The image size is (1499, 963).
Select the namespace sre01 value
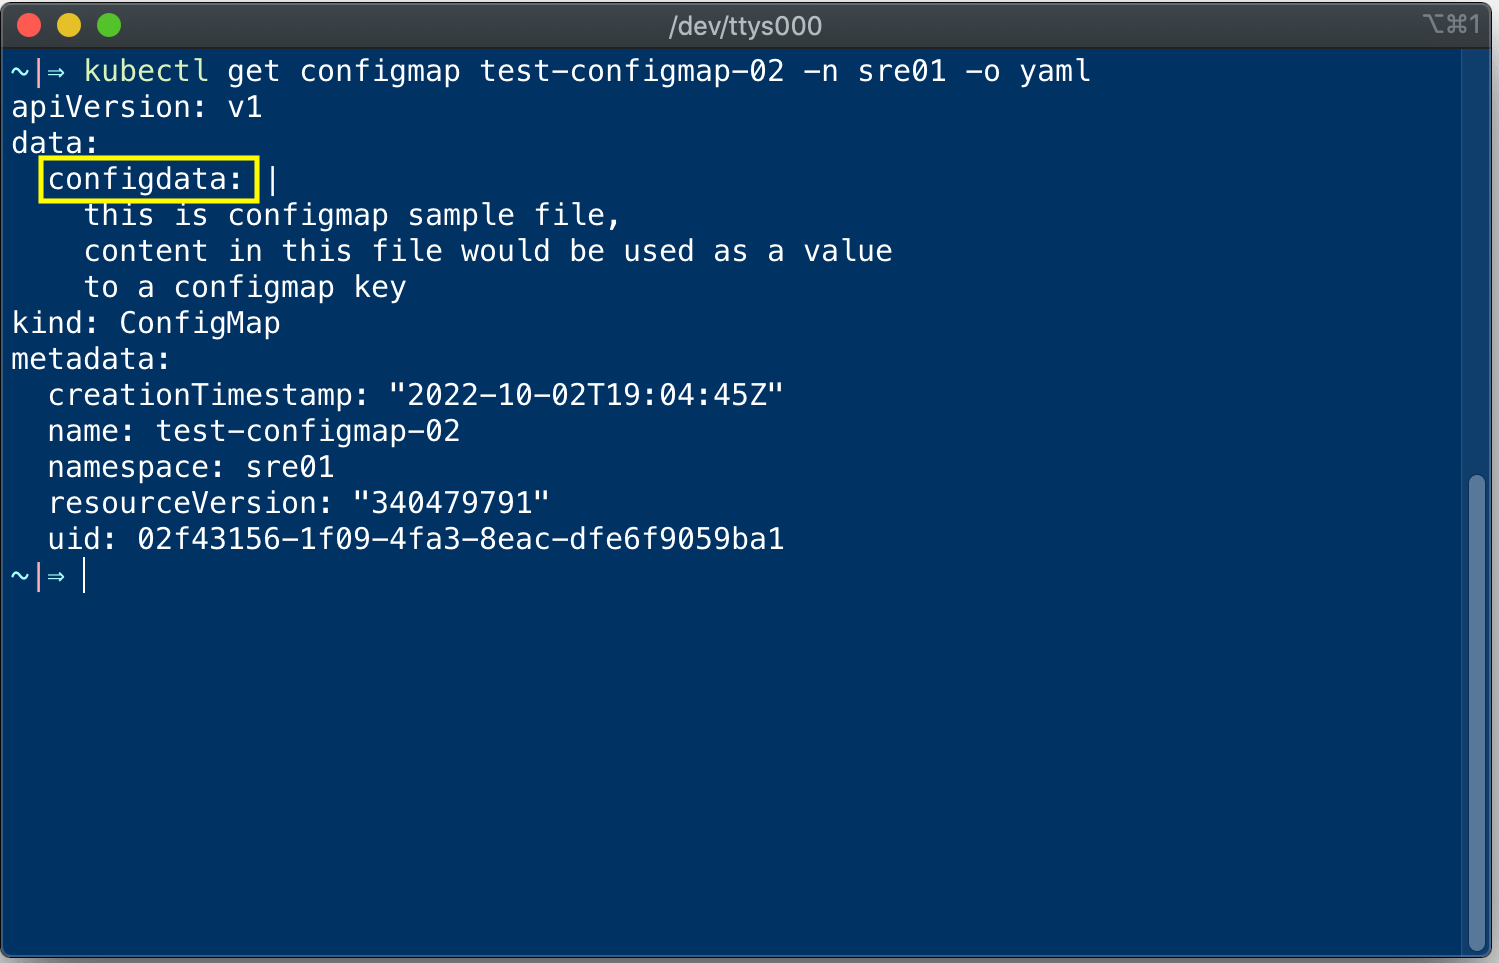click(289, 466)
